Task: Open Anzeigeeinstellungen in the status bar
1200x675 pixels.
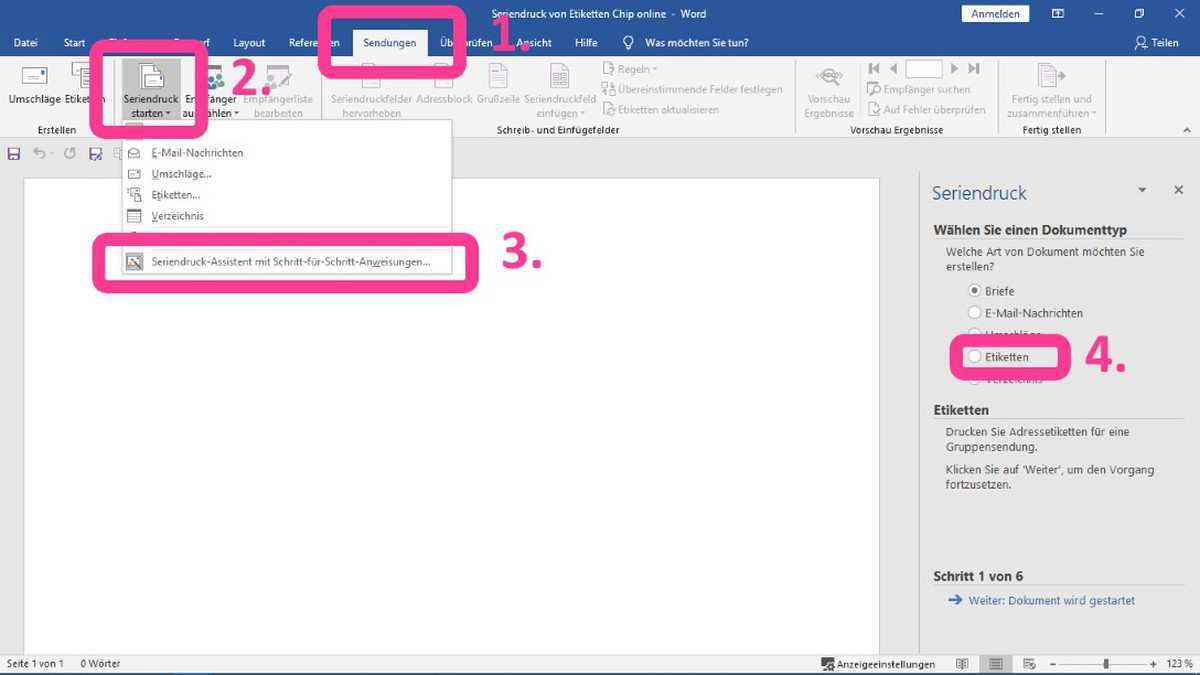Action: point(878,664)
